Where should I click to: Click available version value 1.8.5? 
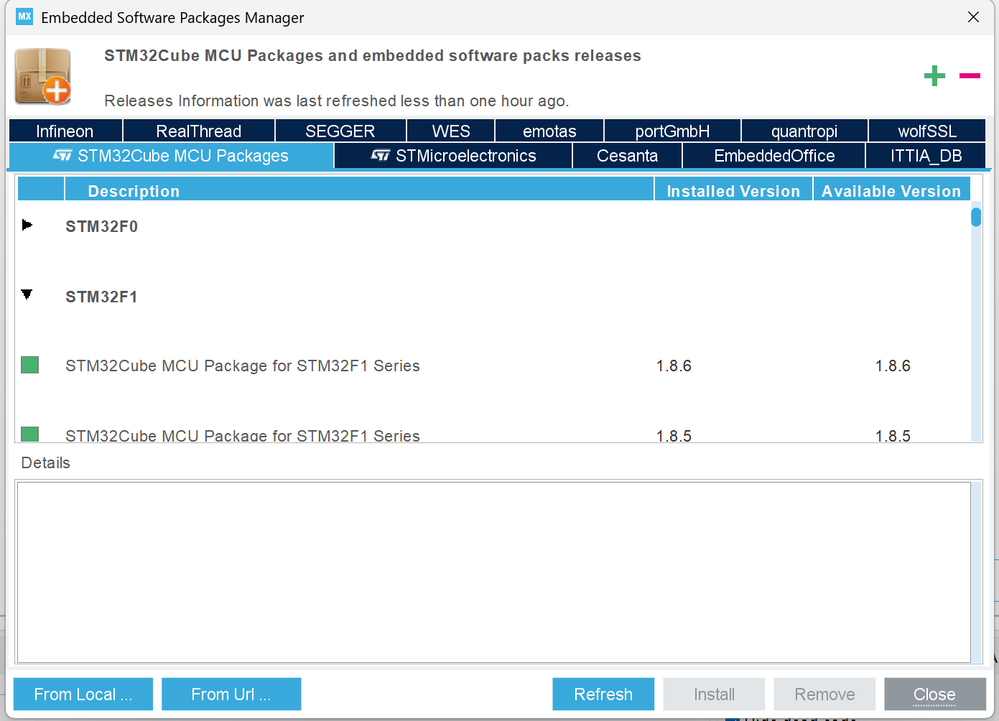coord(893,436)
